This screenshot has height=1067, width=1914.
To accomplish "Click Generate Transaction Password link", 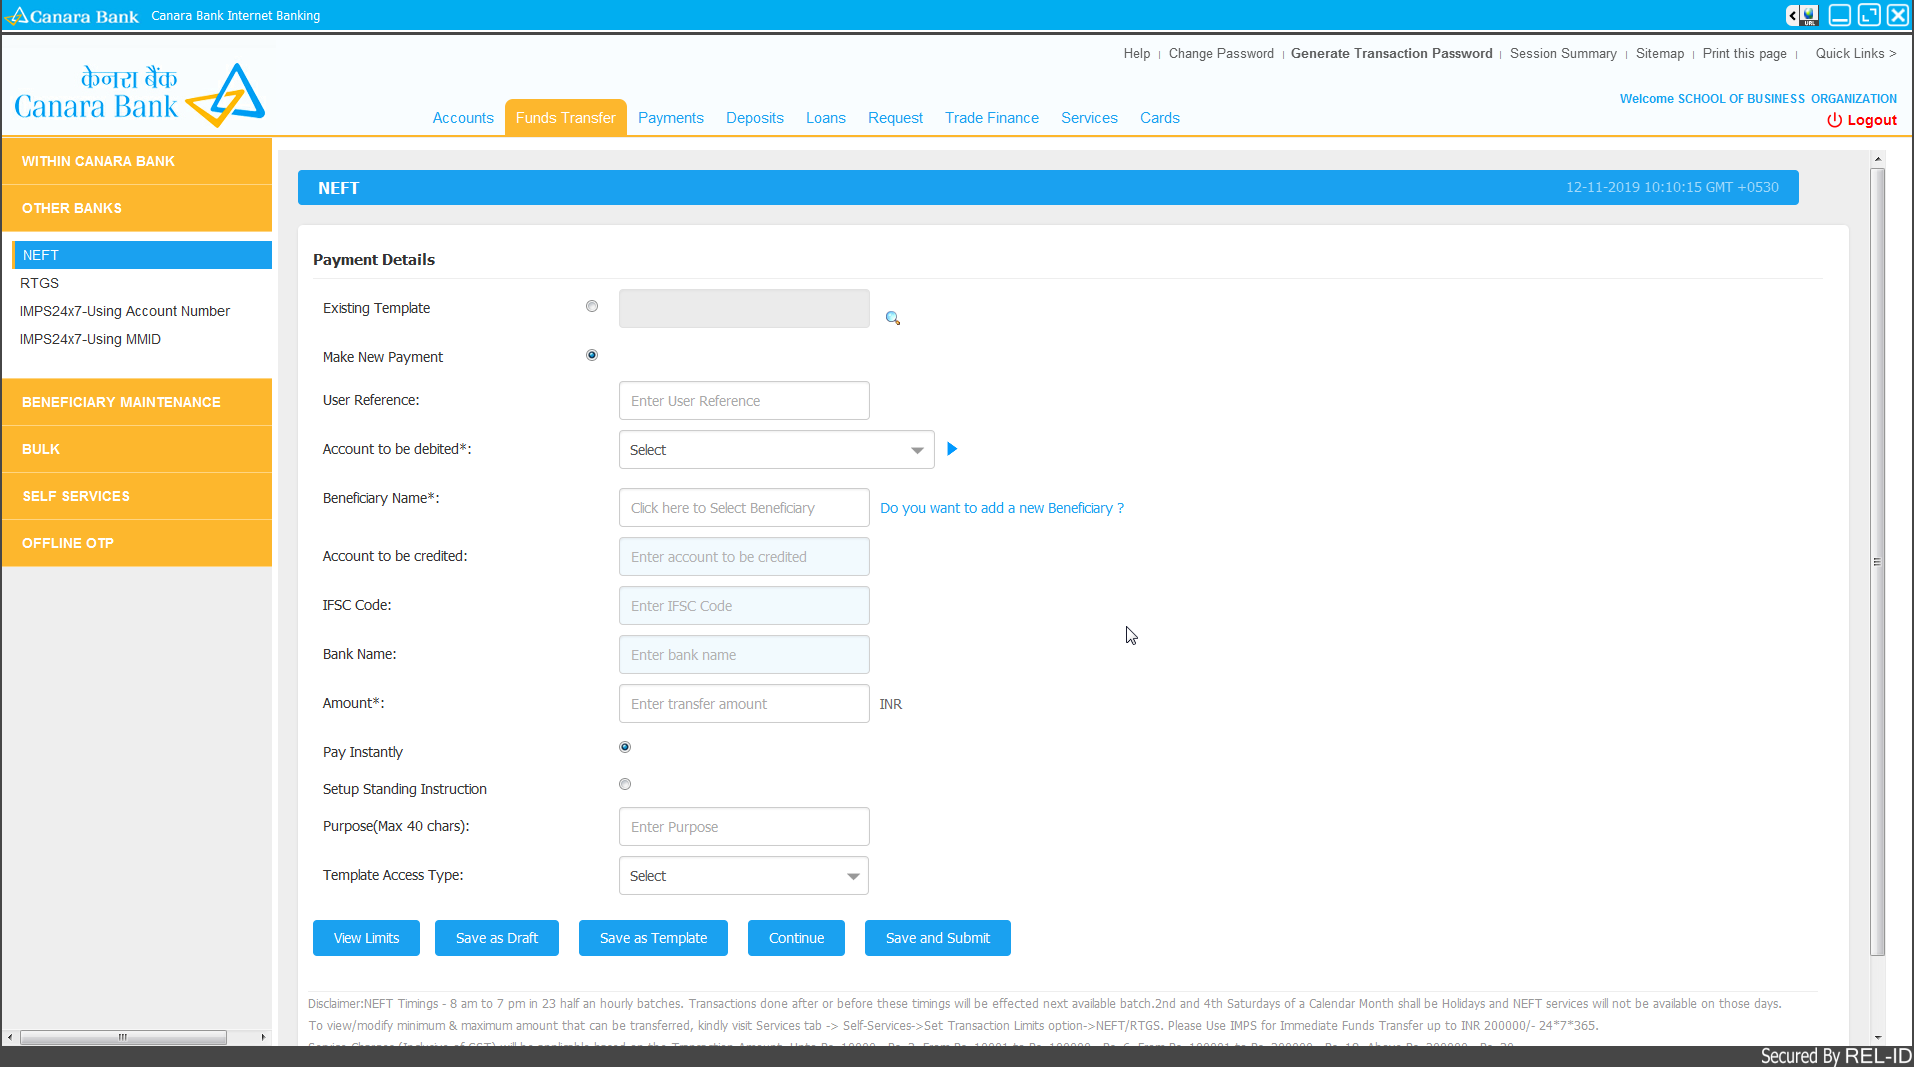I will [1391, 53].
